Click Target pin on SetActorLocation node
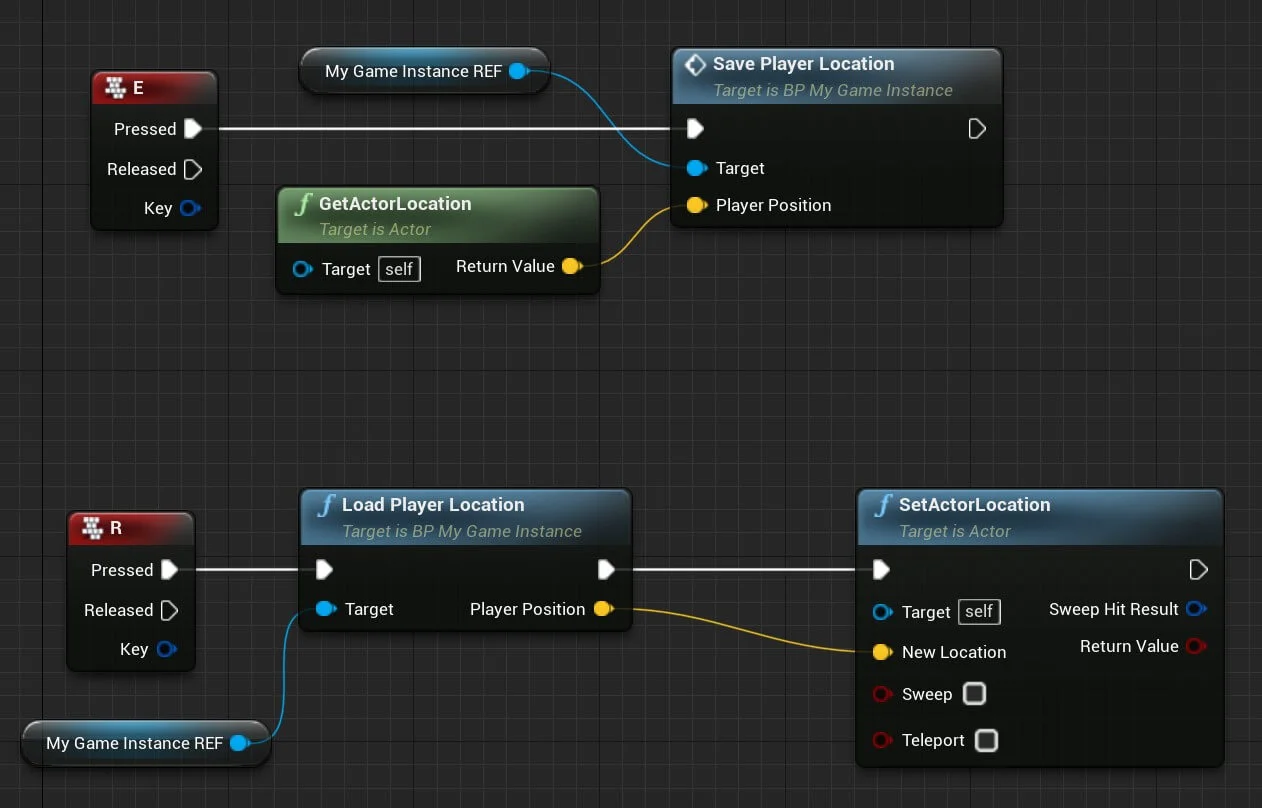 click(x=882, y=612)
